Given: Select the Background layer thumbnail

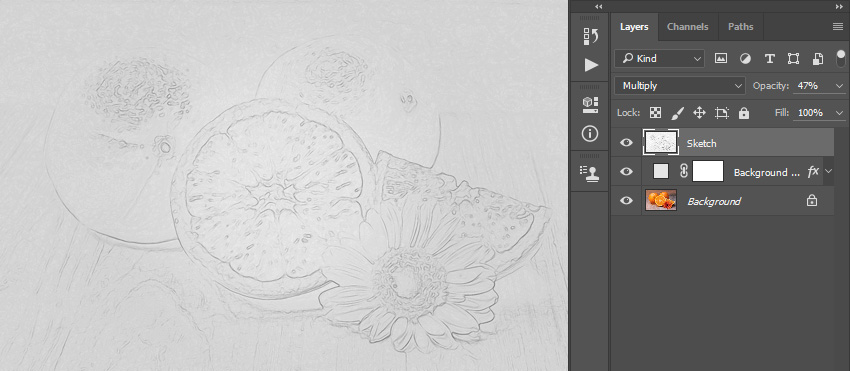Looking at the screenshot, I should point(661,201).
